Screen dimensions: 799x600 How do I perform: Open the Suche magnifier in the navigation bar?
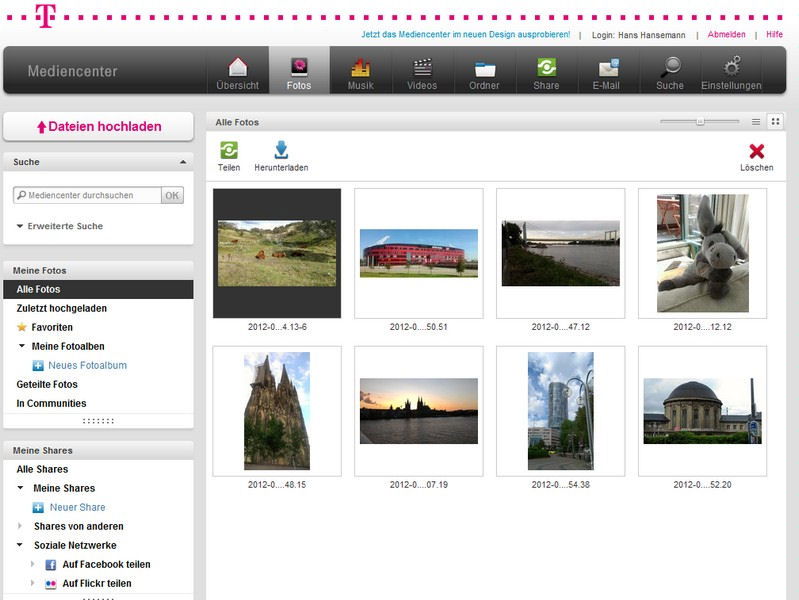[670, 73]
